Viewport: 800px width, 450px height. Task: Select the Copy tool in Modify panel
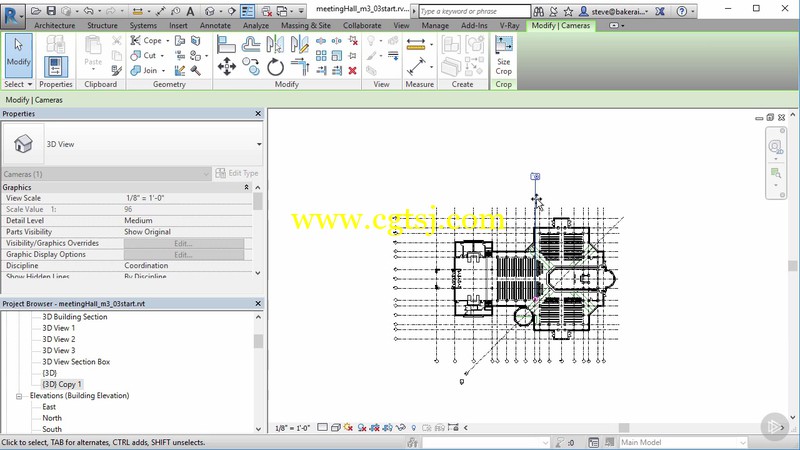[251, 67]
